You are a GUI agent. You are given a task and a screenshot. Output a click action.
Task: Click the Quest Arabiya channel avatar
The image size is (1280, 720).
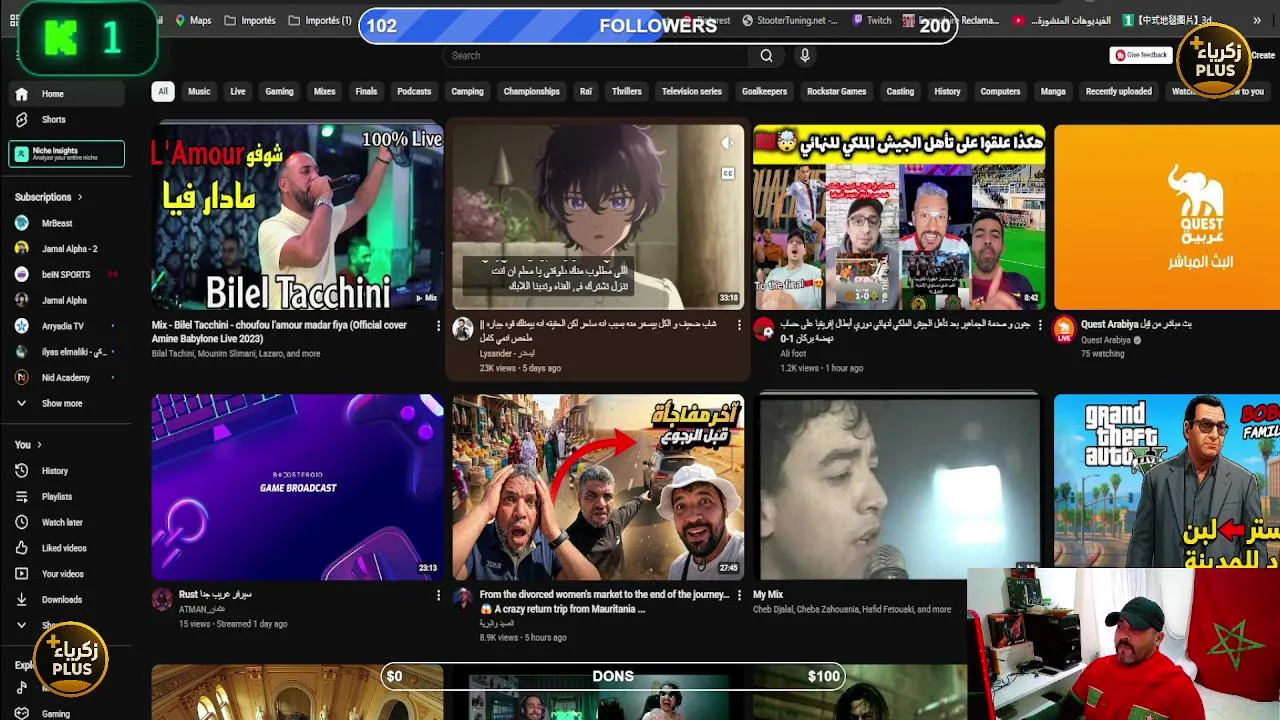coord(1064,328)
